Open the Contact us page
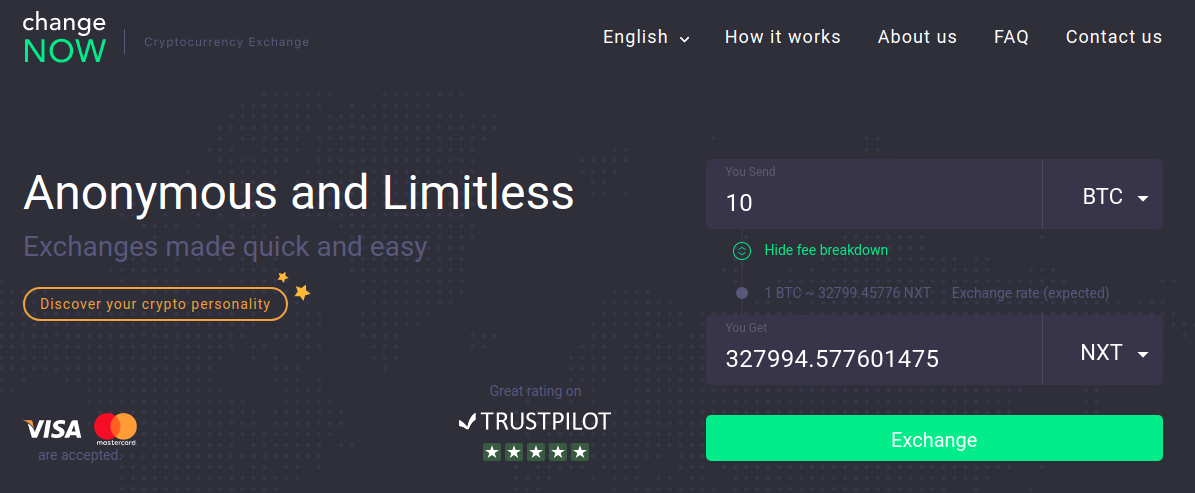The image size is (1195, 493). click(x=1114, y=37)
